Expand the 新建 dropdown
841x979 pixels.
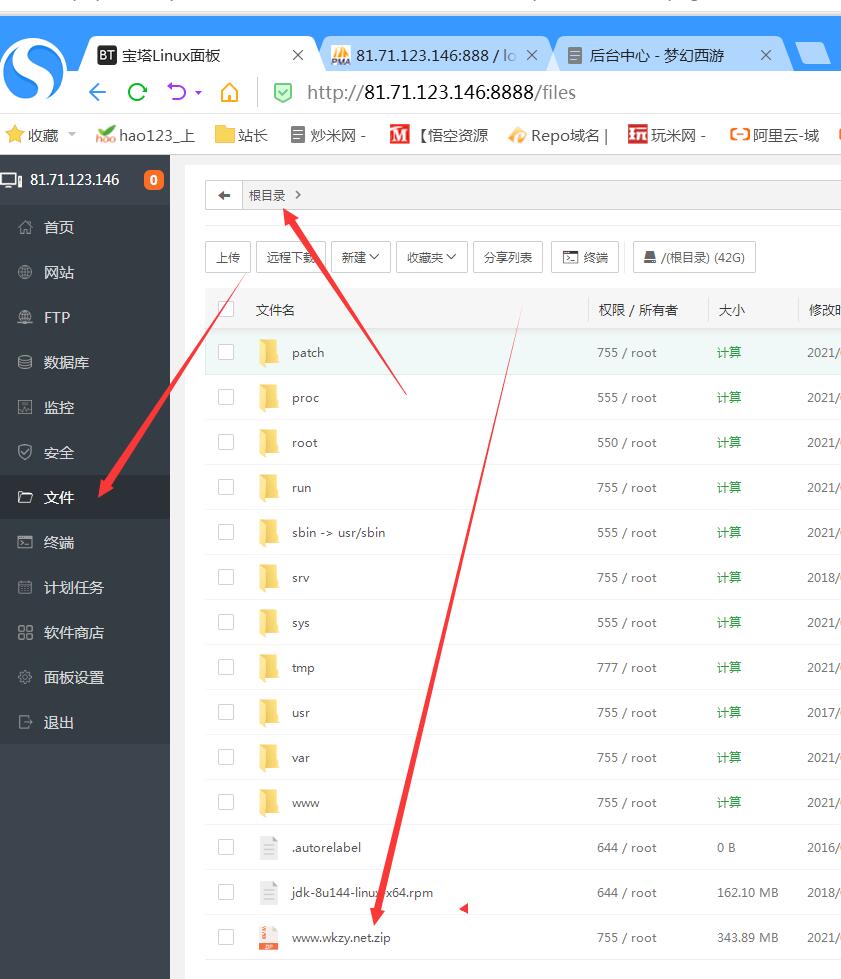[360, 257]
